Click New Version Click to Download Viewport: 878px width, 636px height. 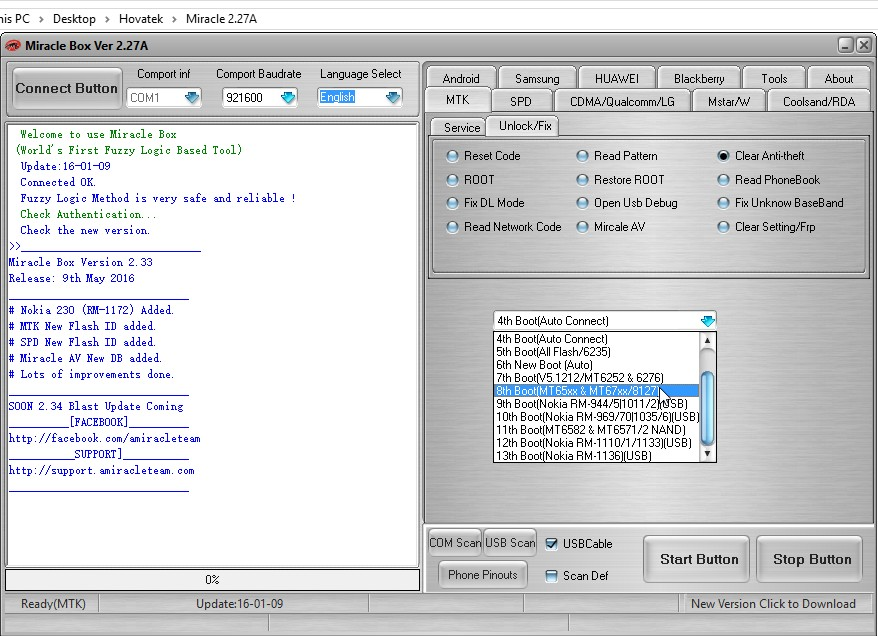[x=773, y=604]
